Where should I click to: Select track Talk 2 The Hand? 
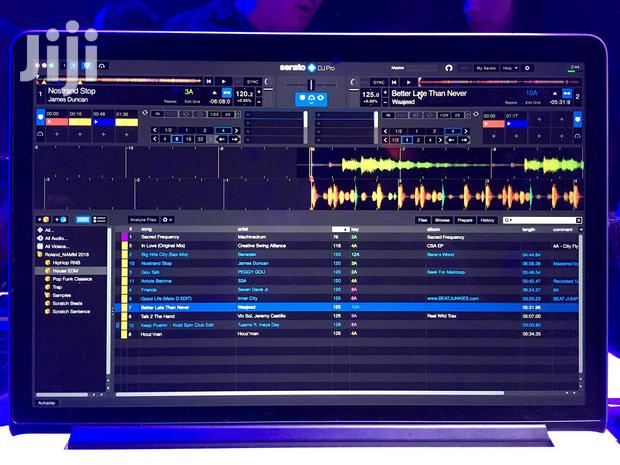click(x=158, y=316)
